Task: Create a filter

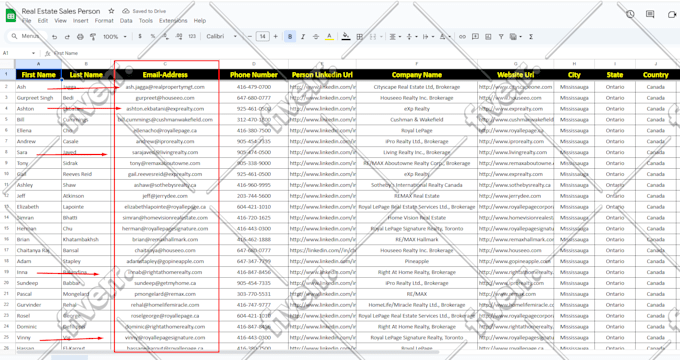Action: (501, 37)
